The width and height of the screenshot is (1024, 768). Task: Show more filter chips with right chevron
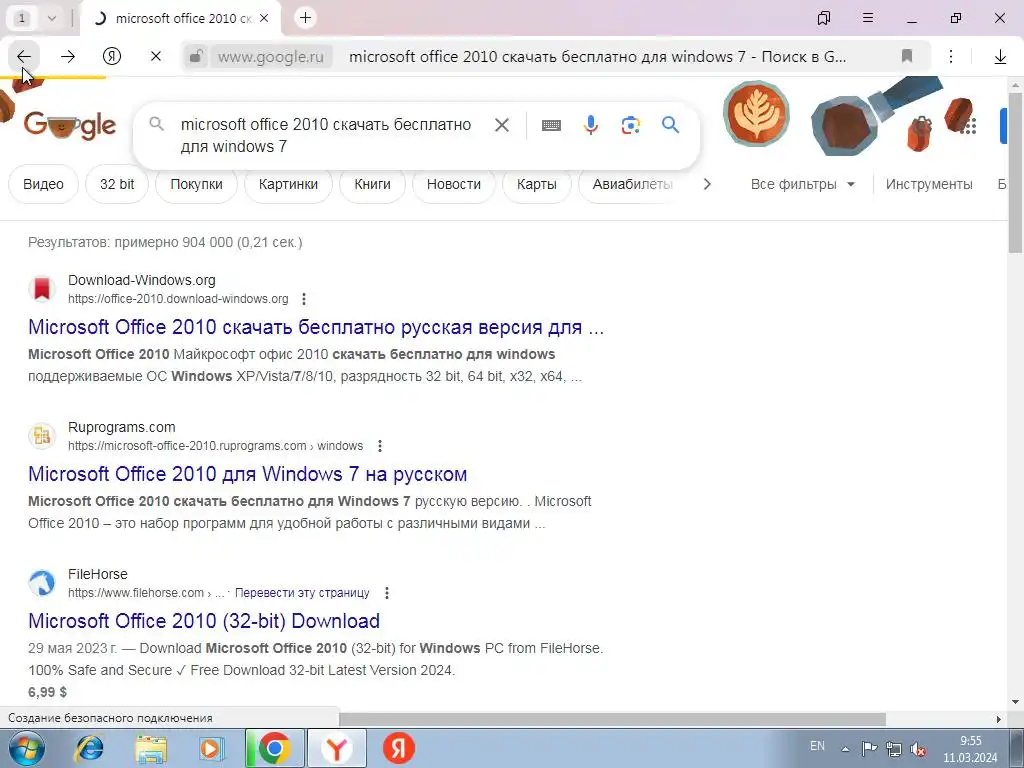pyautogui.click(x=707, y=184)
